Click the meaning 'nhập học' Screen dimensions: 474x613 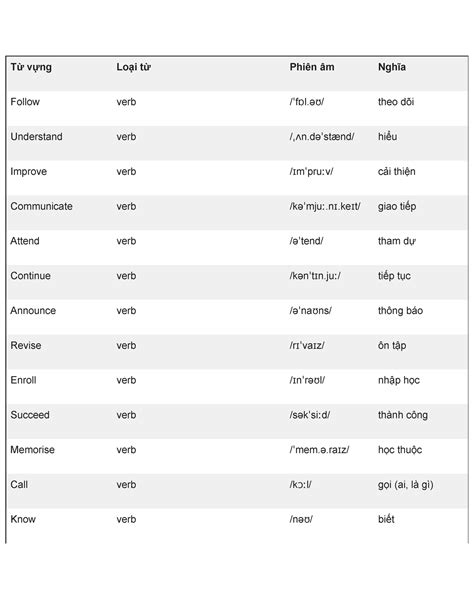(399, 380)
